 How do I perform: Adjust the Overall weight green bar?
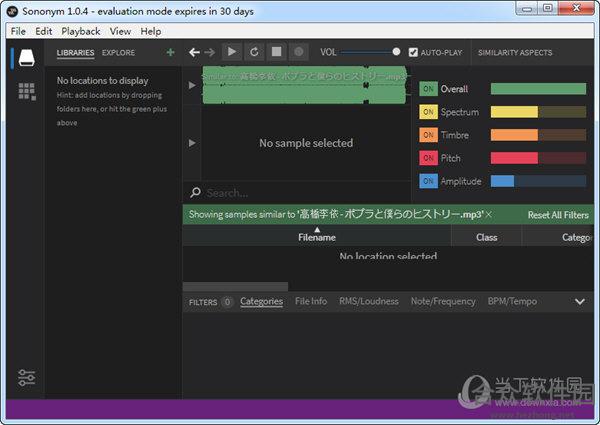[x=538, y=89]
